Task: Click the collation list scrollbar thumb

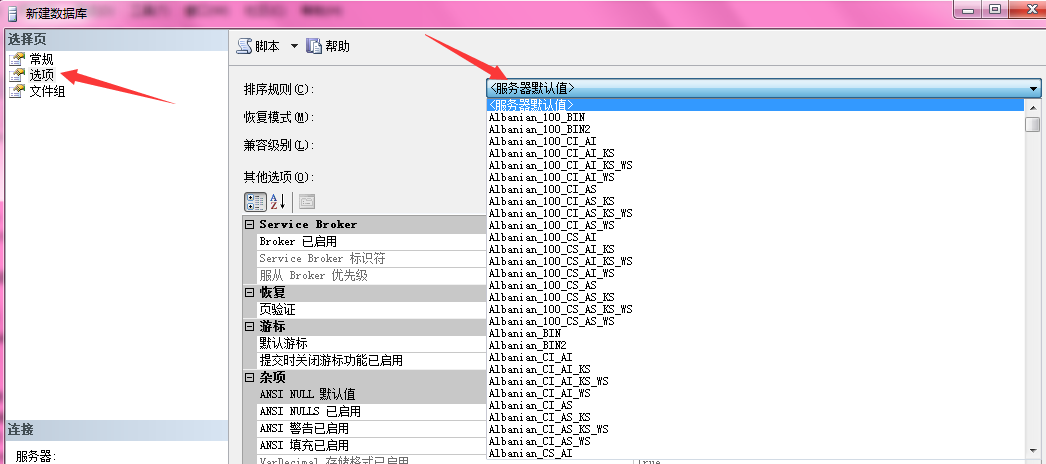Action: point(1033,124)
